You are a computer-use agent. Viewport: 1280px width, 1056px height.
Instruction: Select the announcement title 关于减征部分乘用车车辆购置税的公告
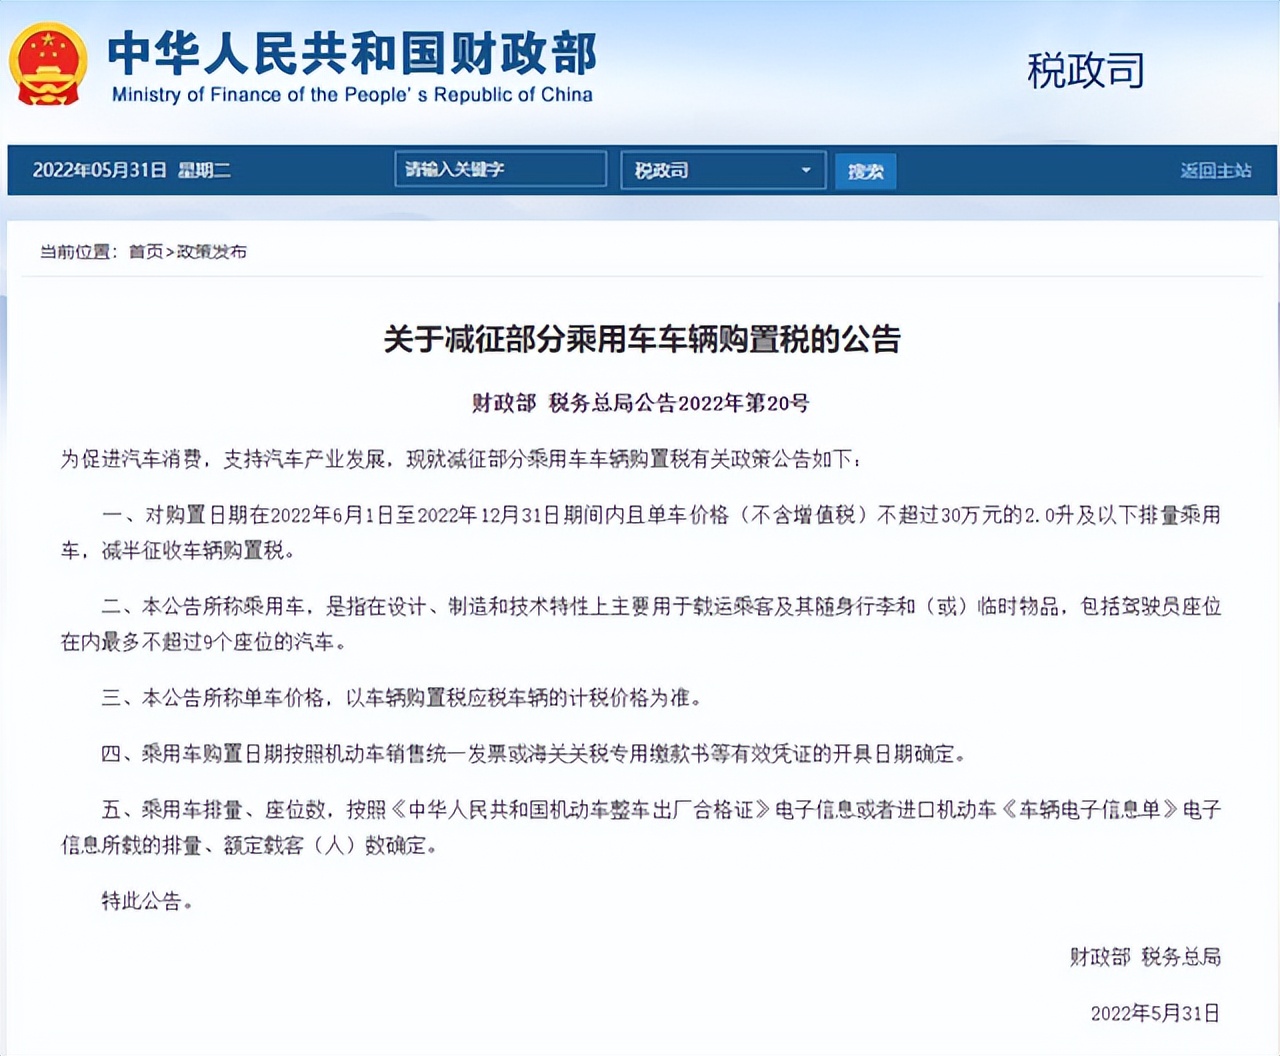[x=640, y=339]
